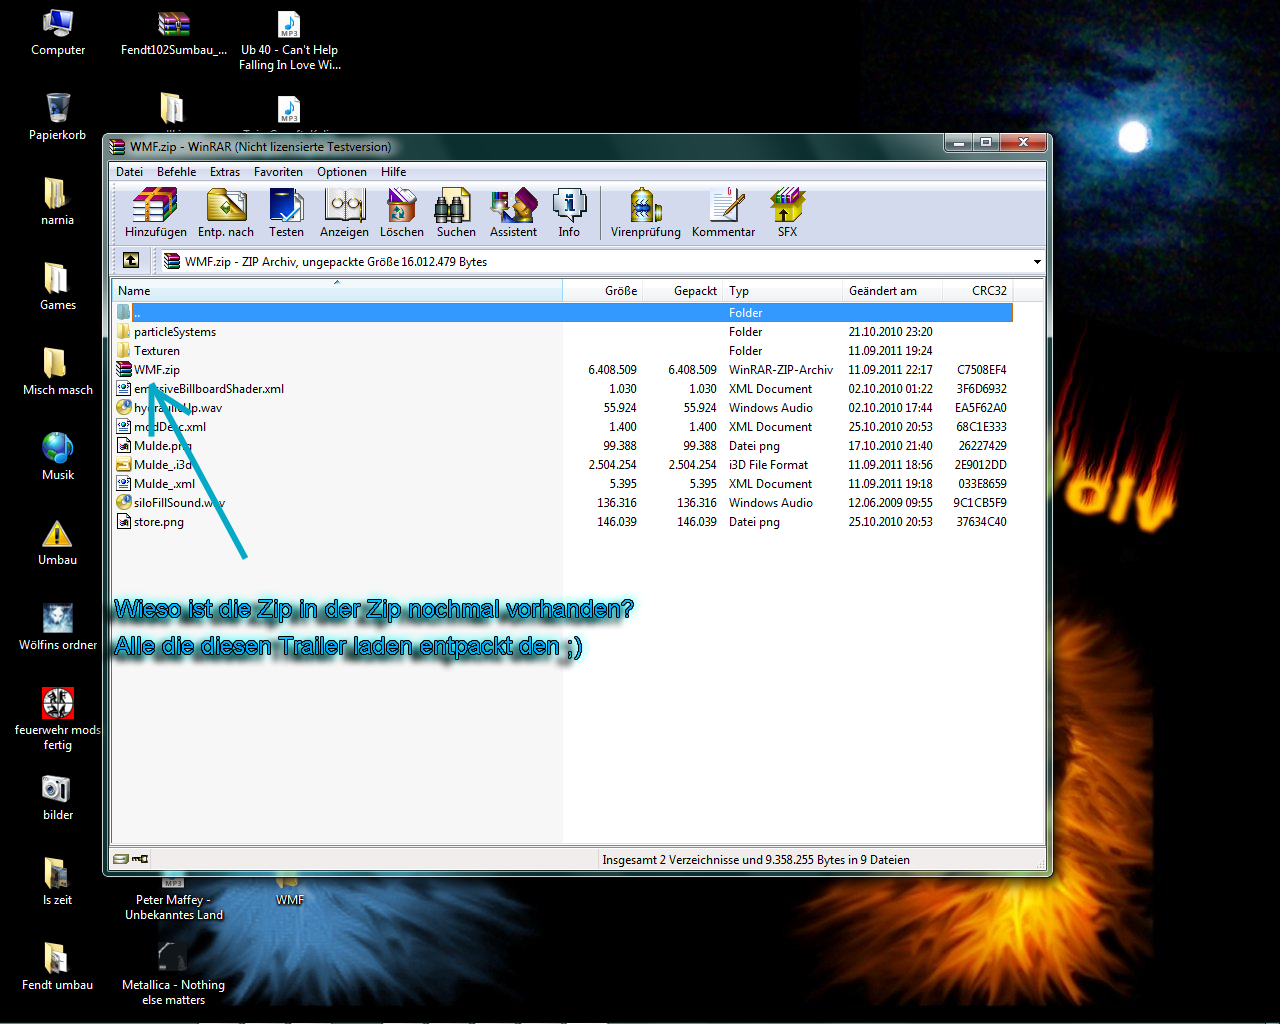Expand the archive path dropdown arrow
This screenshot has width=1280, height=1024.
[1037, 262]
